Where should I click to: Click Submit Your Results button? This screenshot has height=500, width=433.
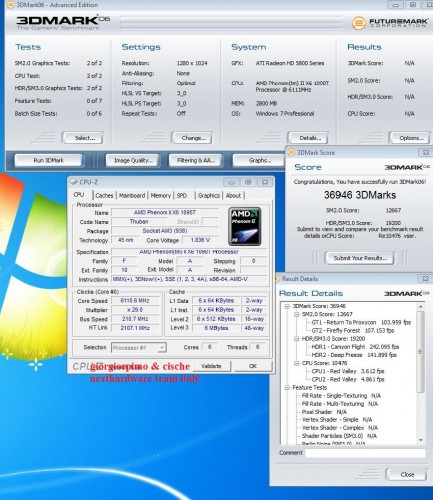360,258
